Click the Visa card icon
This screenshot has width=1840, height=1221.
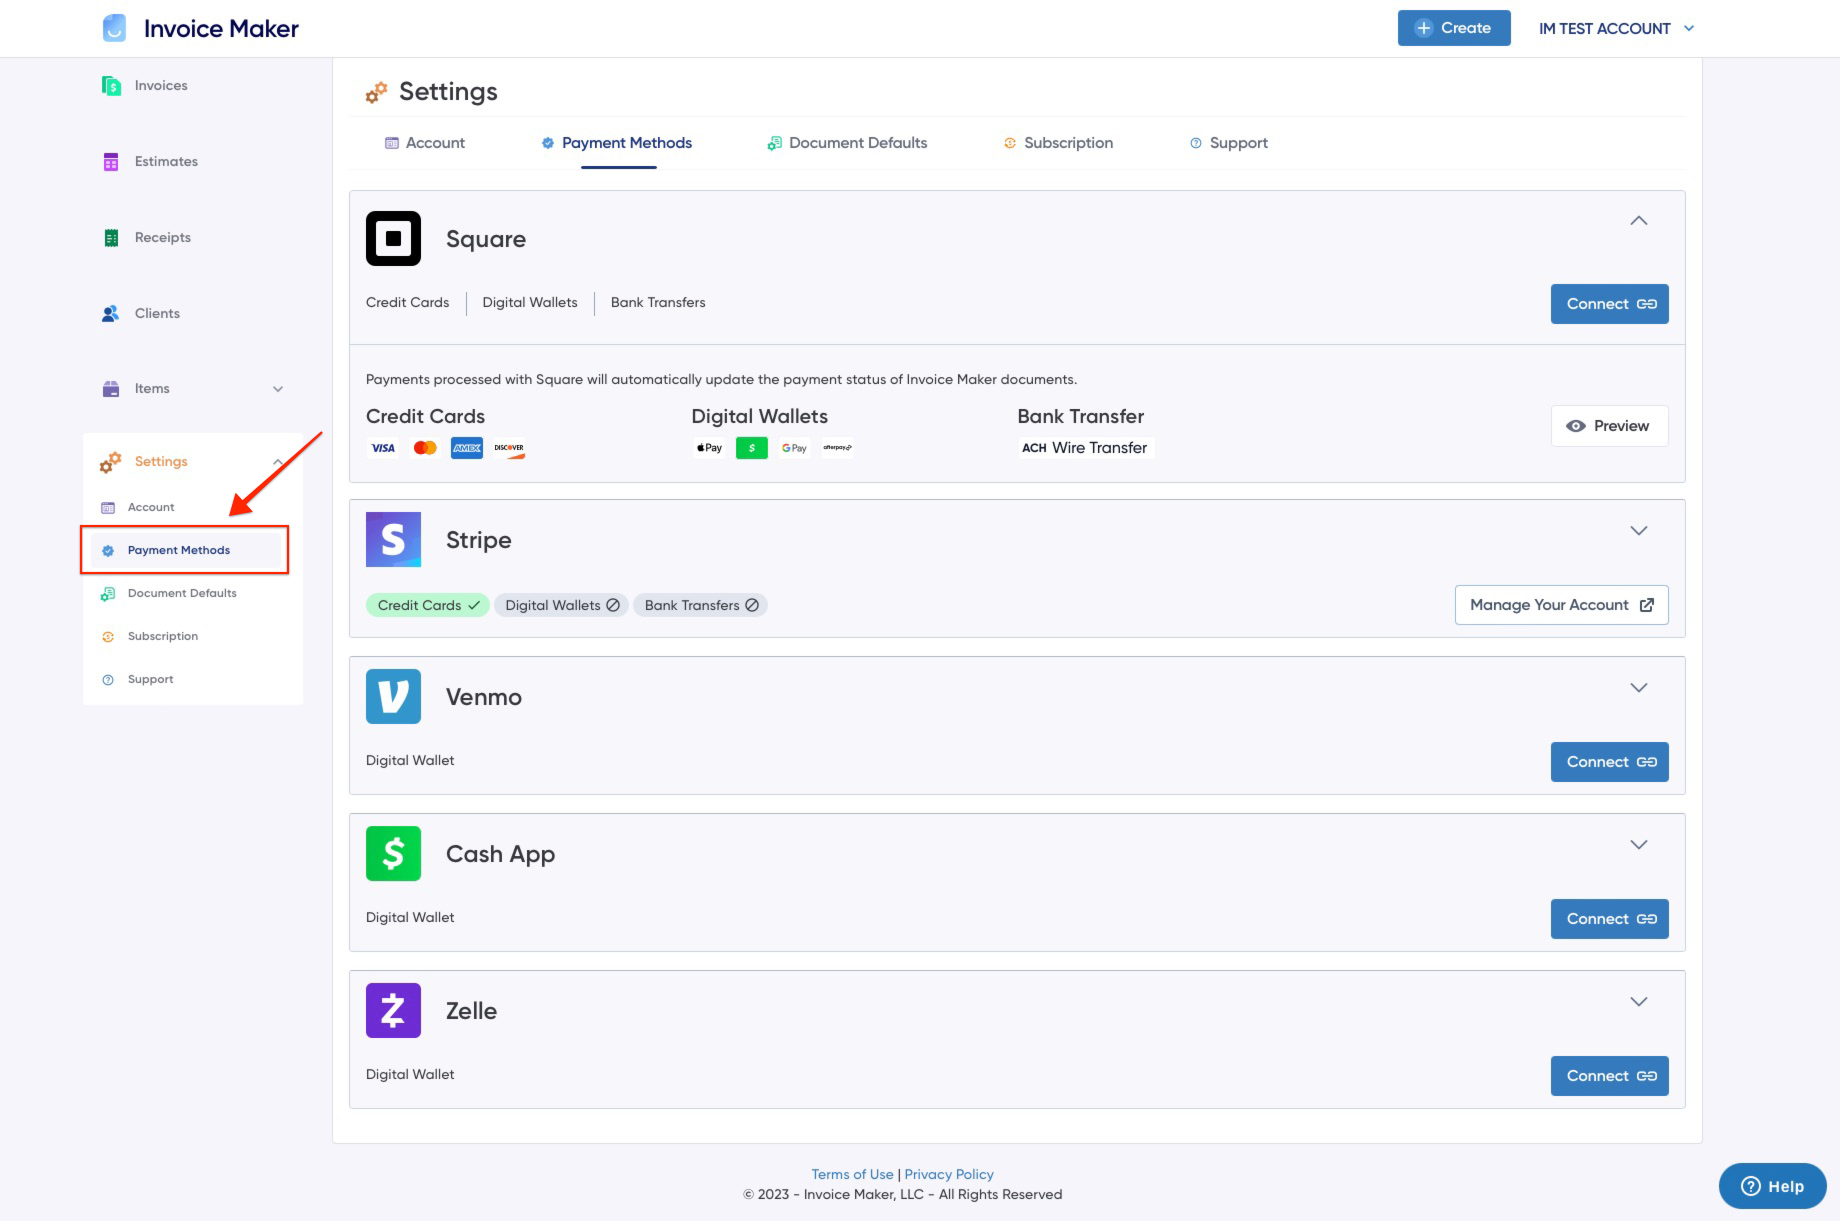pyautogui.click(x=383, y=448)
